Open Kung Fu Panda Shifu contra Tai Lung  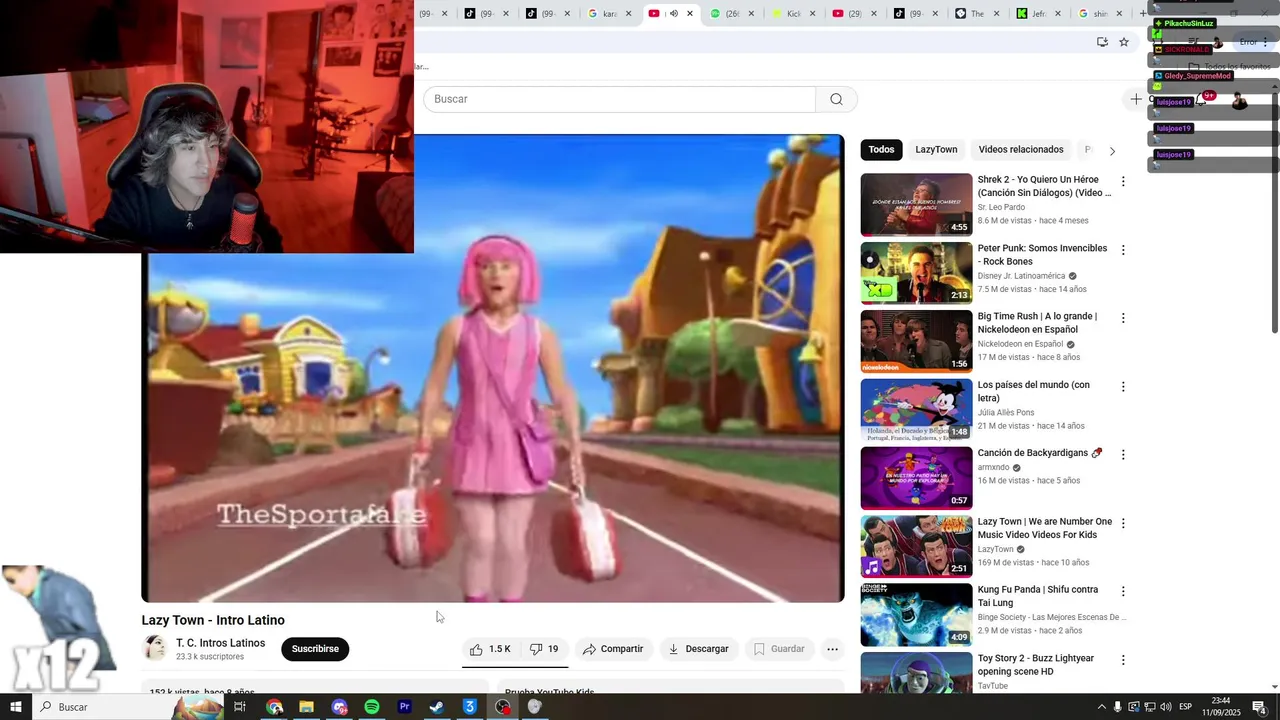(x=1038, y=596)
